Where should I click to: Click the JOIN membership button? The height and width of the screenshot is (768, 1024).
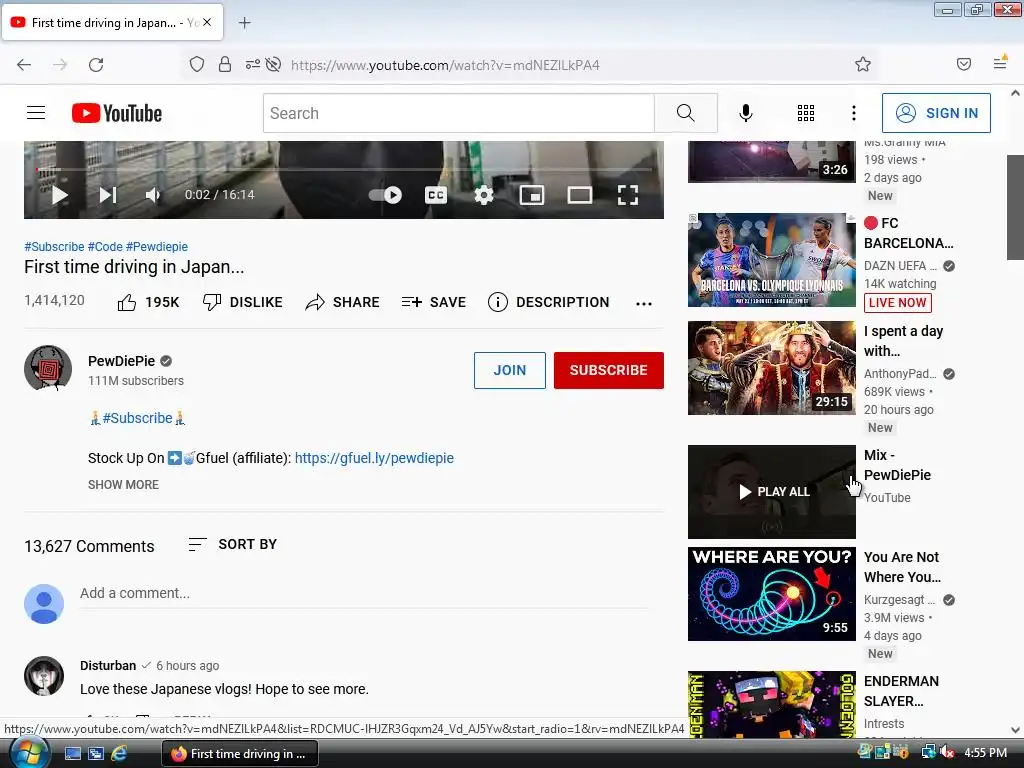509,370
